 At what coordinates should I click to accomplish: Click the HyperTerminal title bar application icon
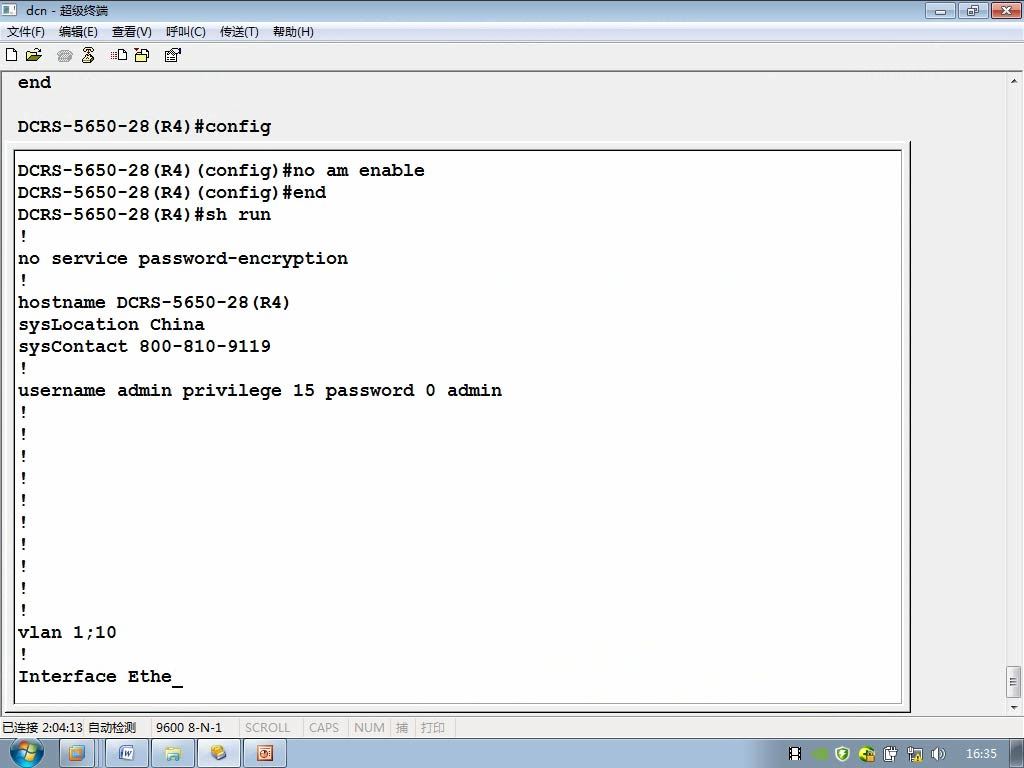10,10
